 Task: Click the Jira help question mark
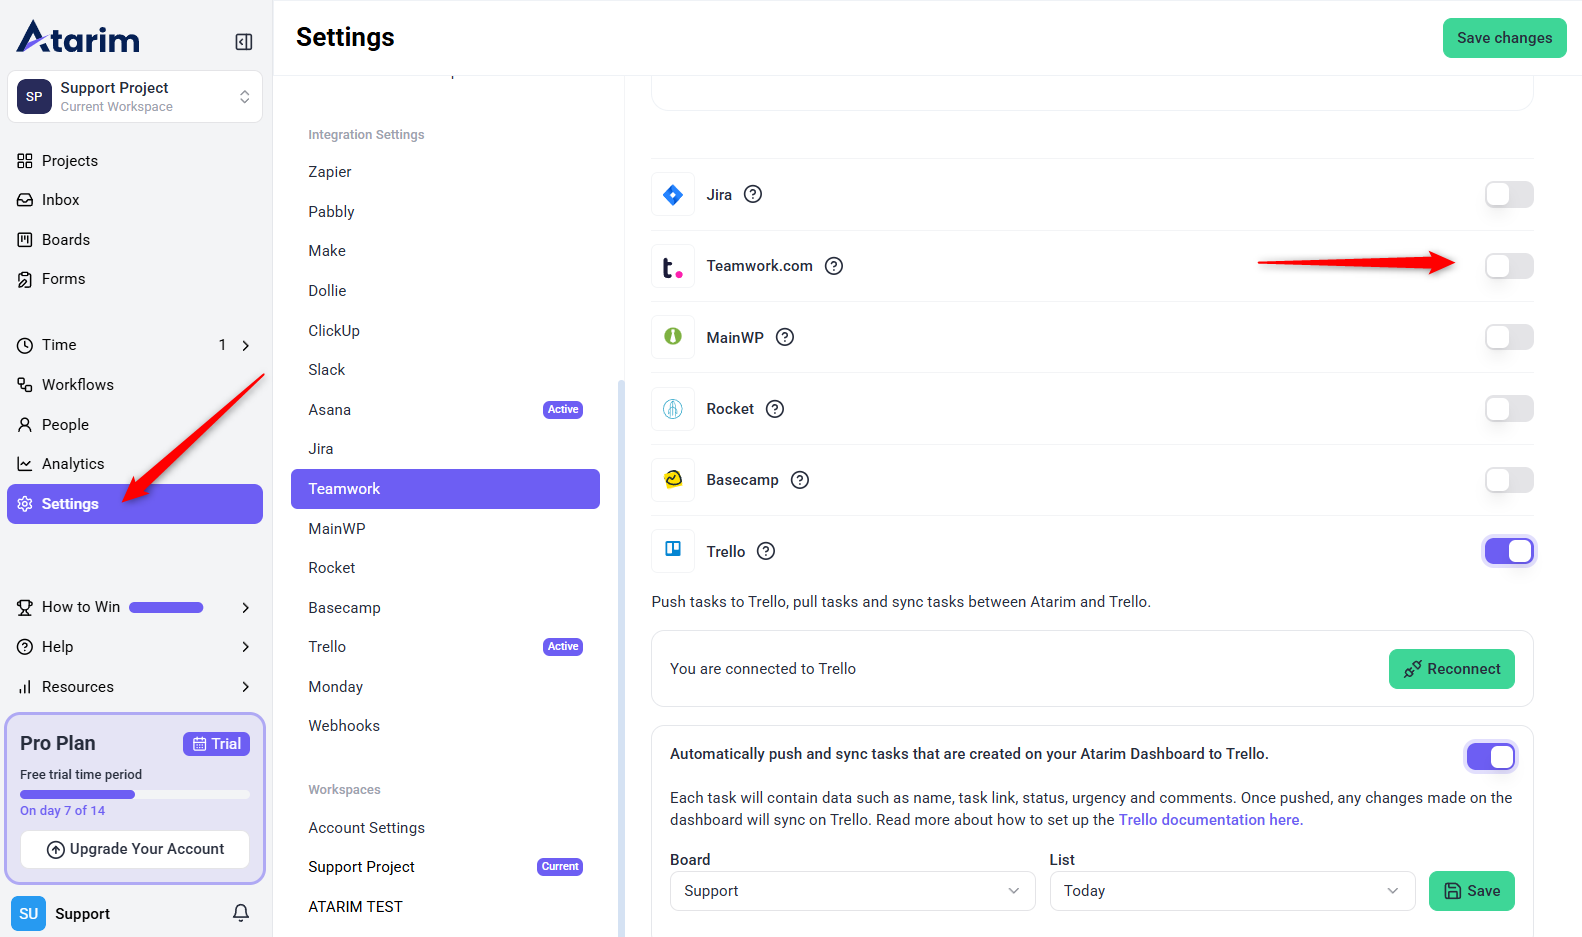click(x=753, y=195)
